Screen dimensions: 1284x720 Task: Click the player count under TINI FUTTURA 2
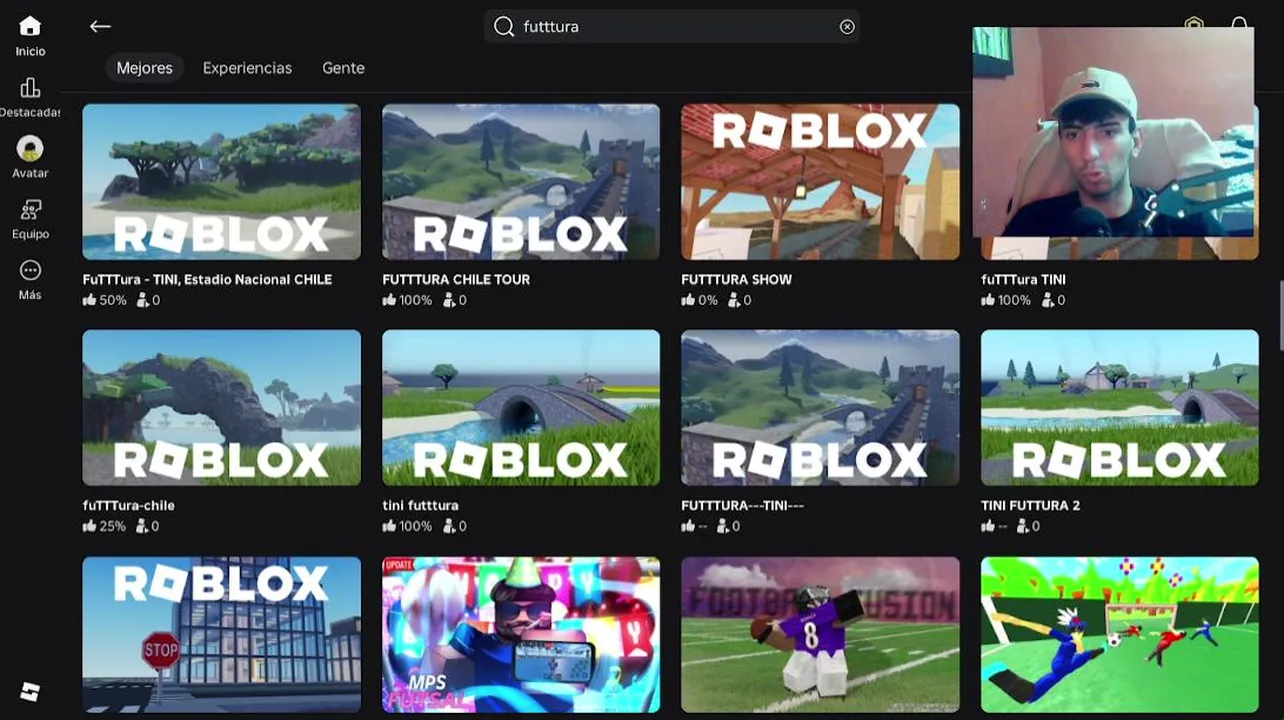[1028, 526]
